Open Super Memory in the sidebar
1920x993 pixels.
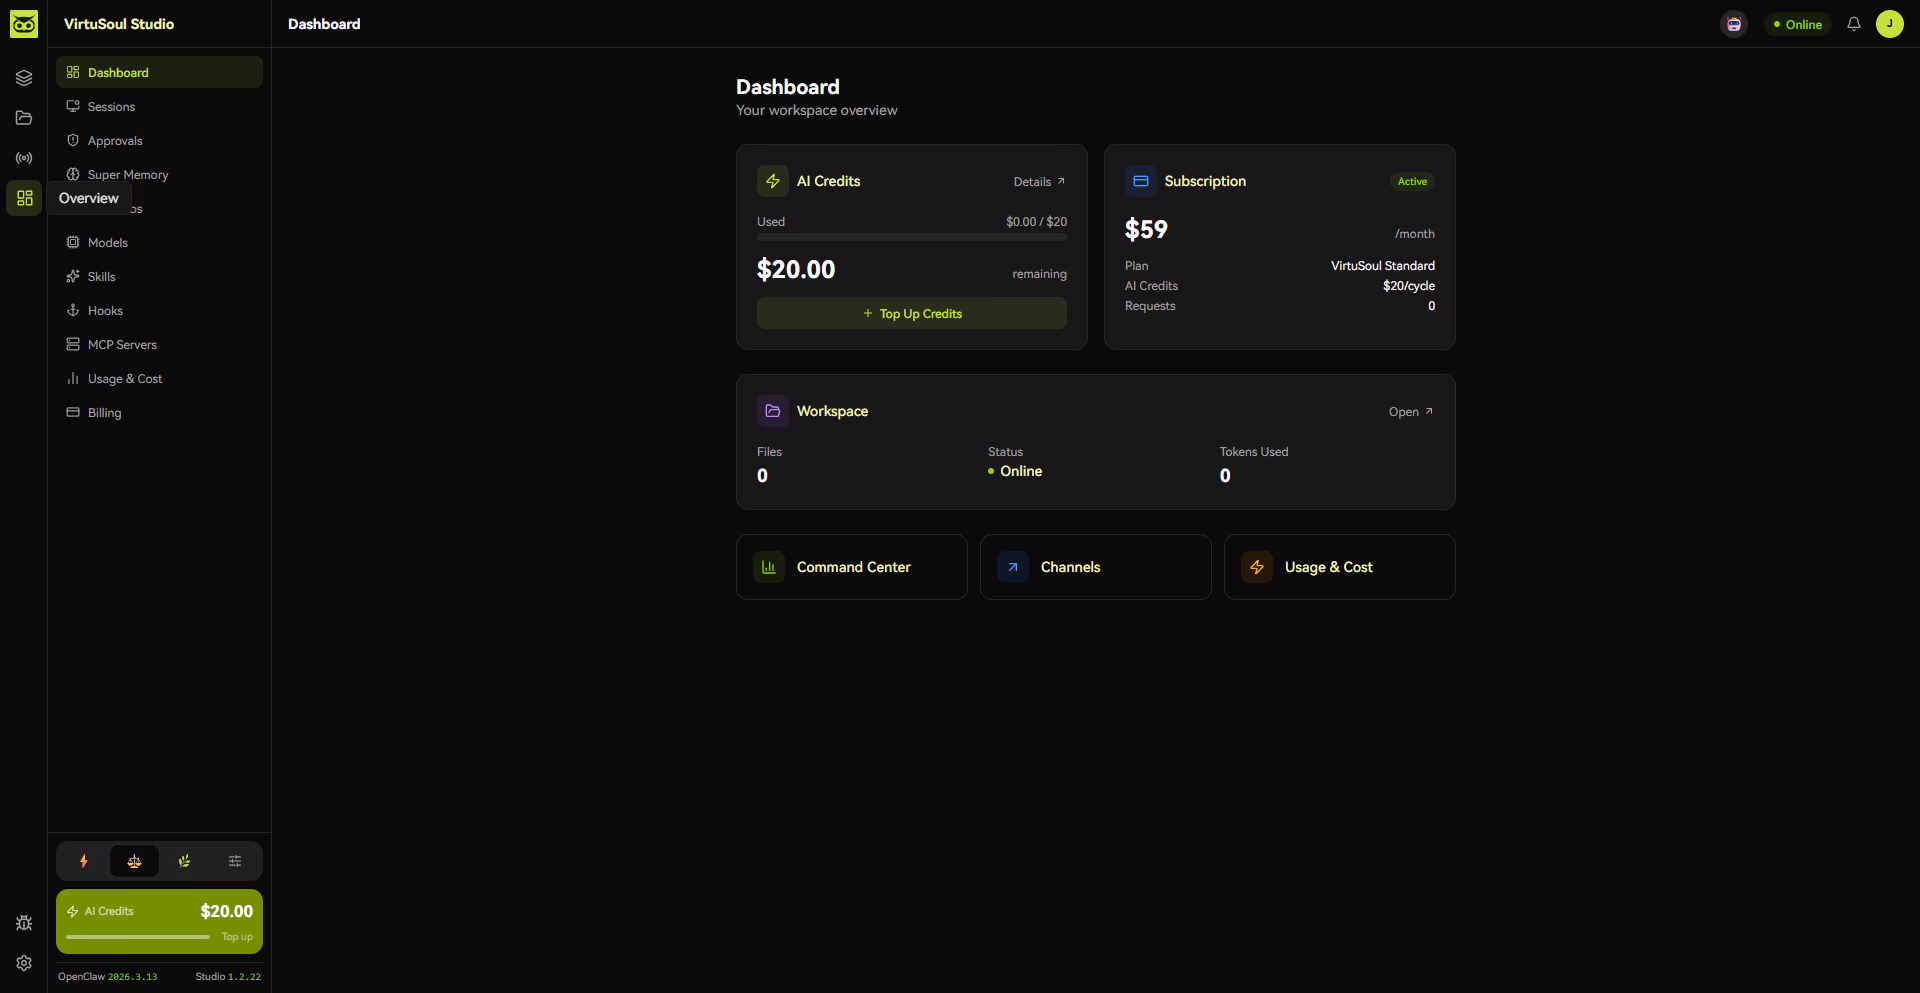[159, 174]
